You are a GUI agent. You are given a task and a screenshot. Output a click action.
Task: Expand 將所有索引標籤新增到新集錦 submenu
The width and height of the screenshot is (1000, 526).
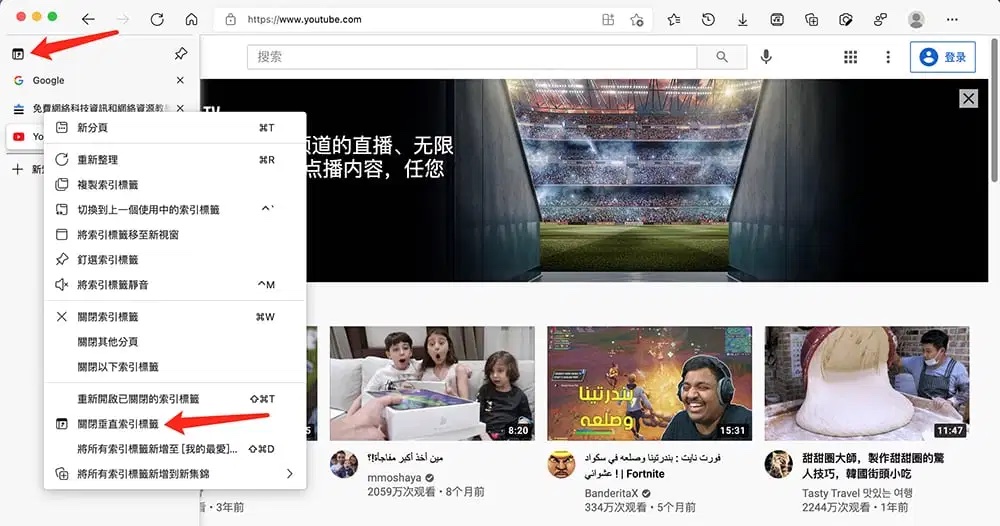click(x=175, y=474)
